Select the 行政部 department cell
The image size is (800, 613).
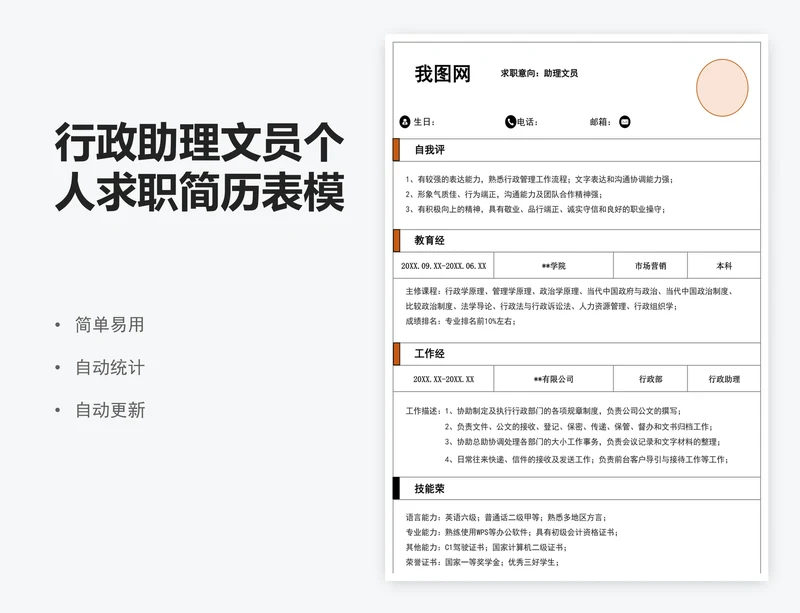click(x=651, y=379)
